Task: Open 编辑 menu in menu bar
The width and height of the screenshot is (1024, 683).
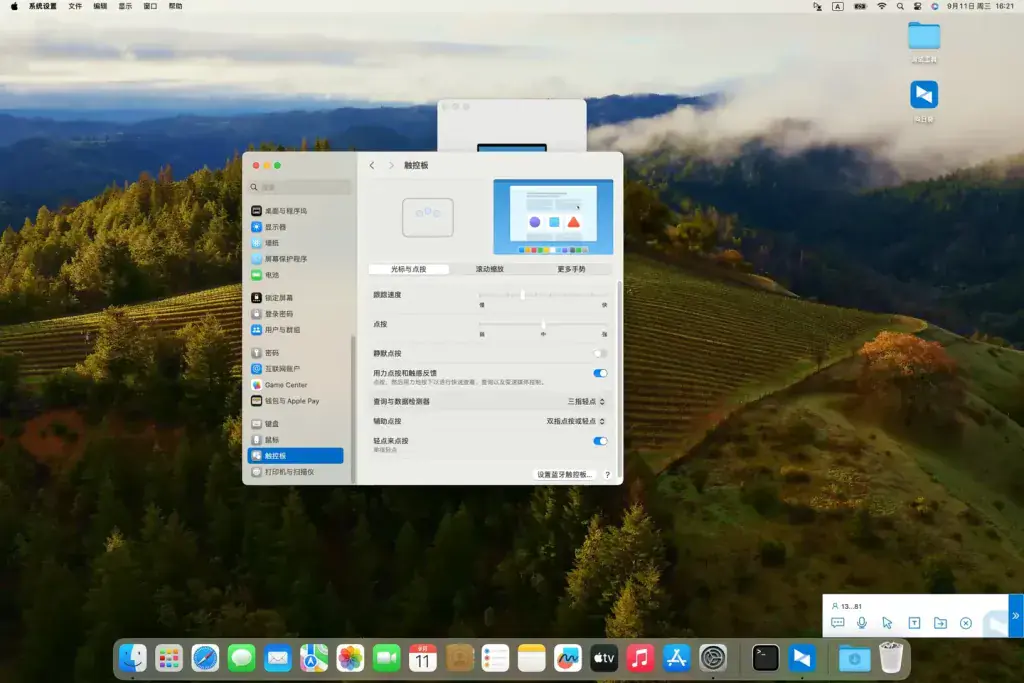Action: (100, 6)
